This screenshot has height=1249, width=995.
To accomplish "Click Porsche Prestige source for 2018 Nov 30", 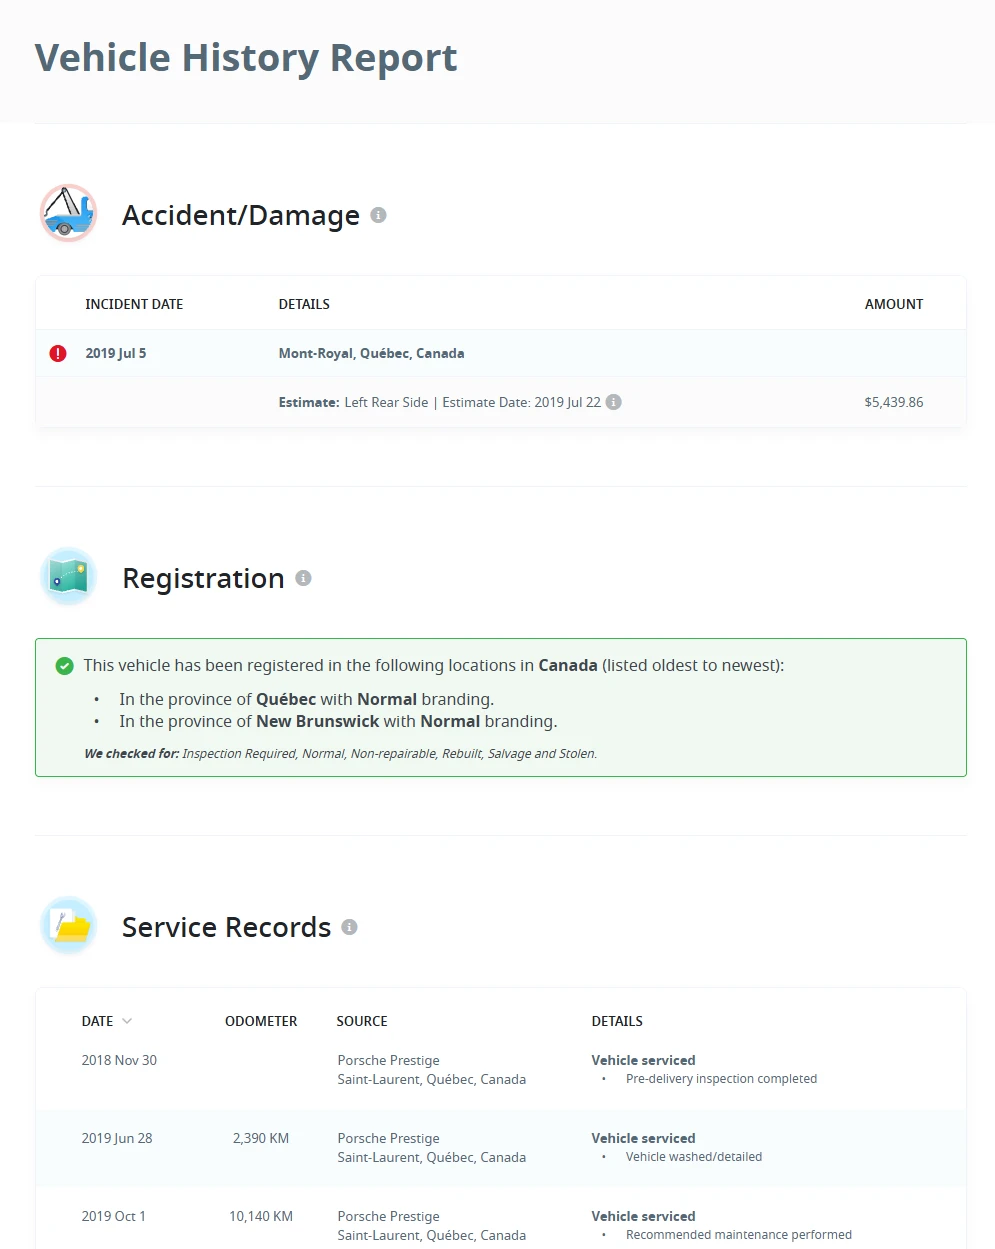I will tap(388, 1060).
